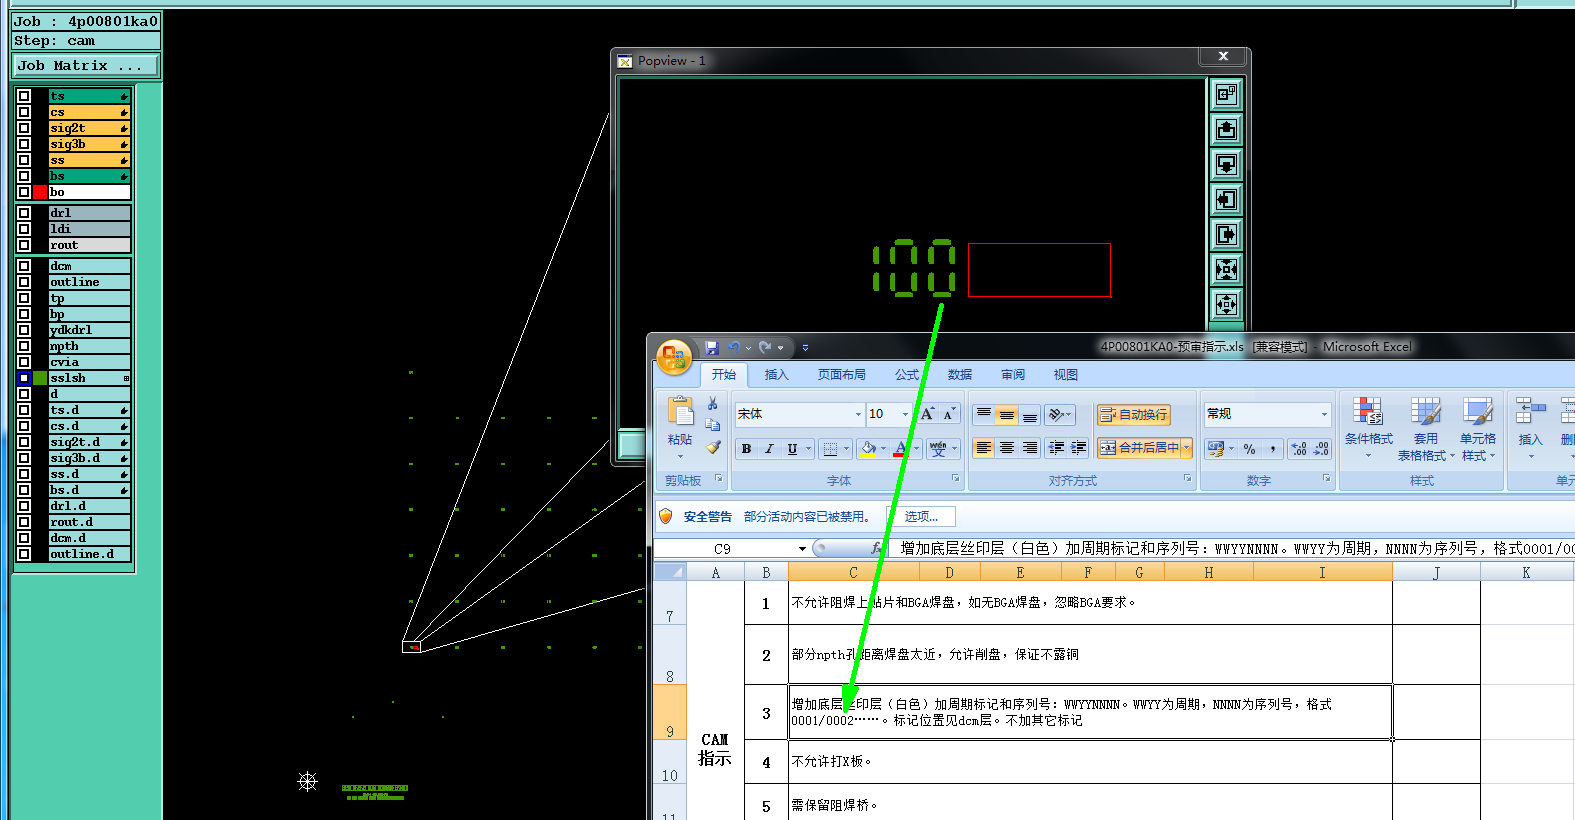Image resolution: width=1575 pixels, height=820 pixels.
Task: Center text horizontally in Excel
Action: tap(1007, 448)
